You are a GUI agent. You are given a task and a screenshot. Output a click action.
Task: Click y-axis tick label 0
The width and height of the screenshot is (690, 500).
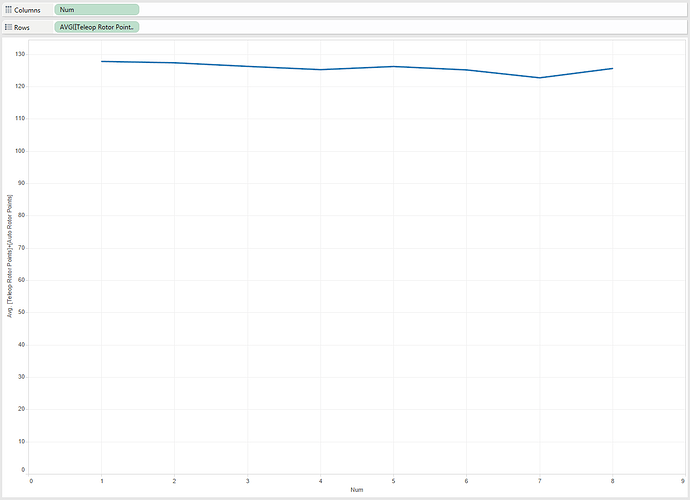[23, 470]
